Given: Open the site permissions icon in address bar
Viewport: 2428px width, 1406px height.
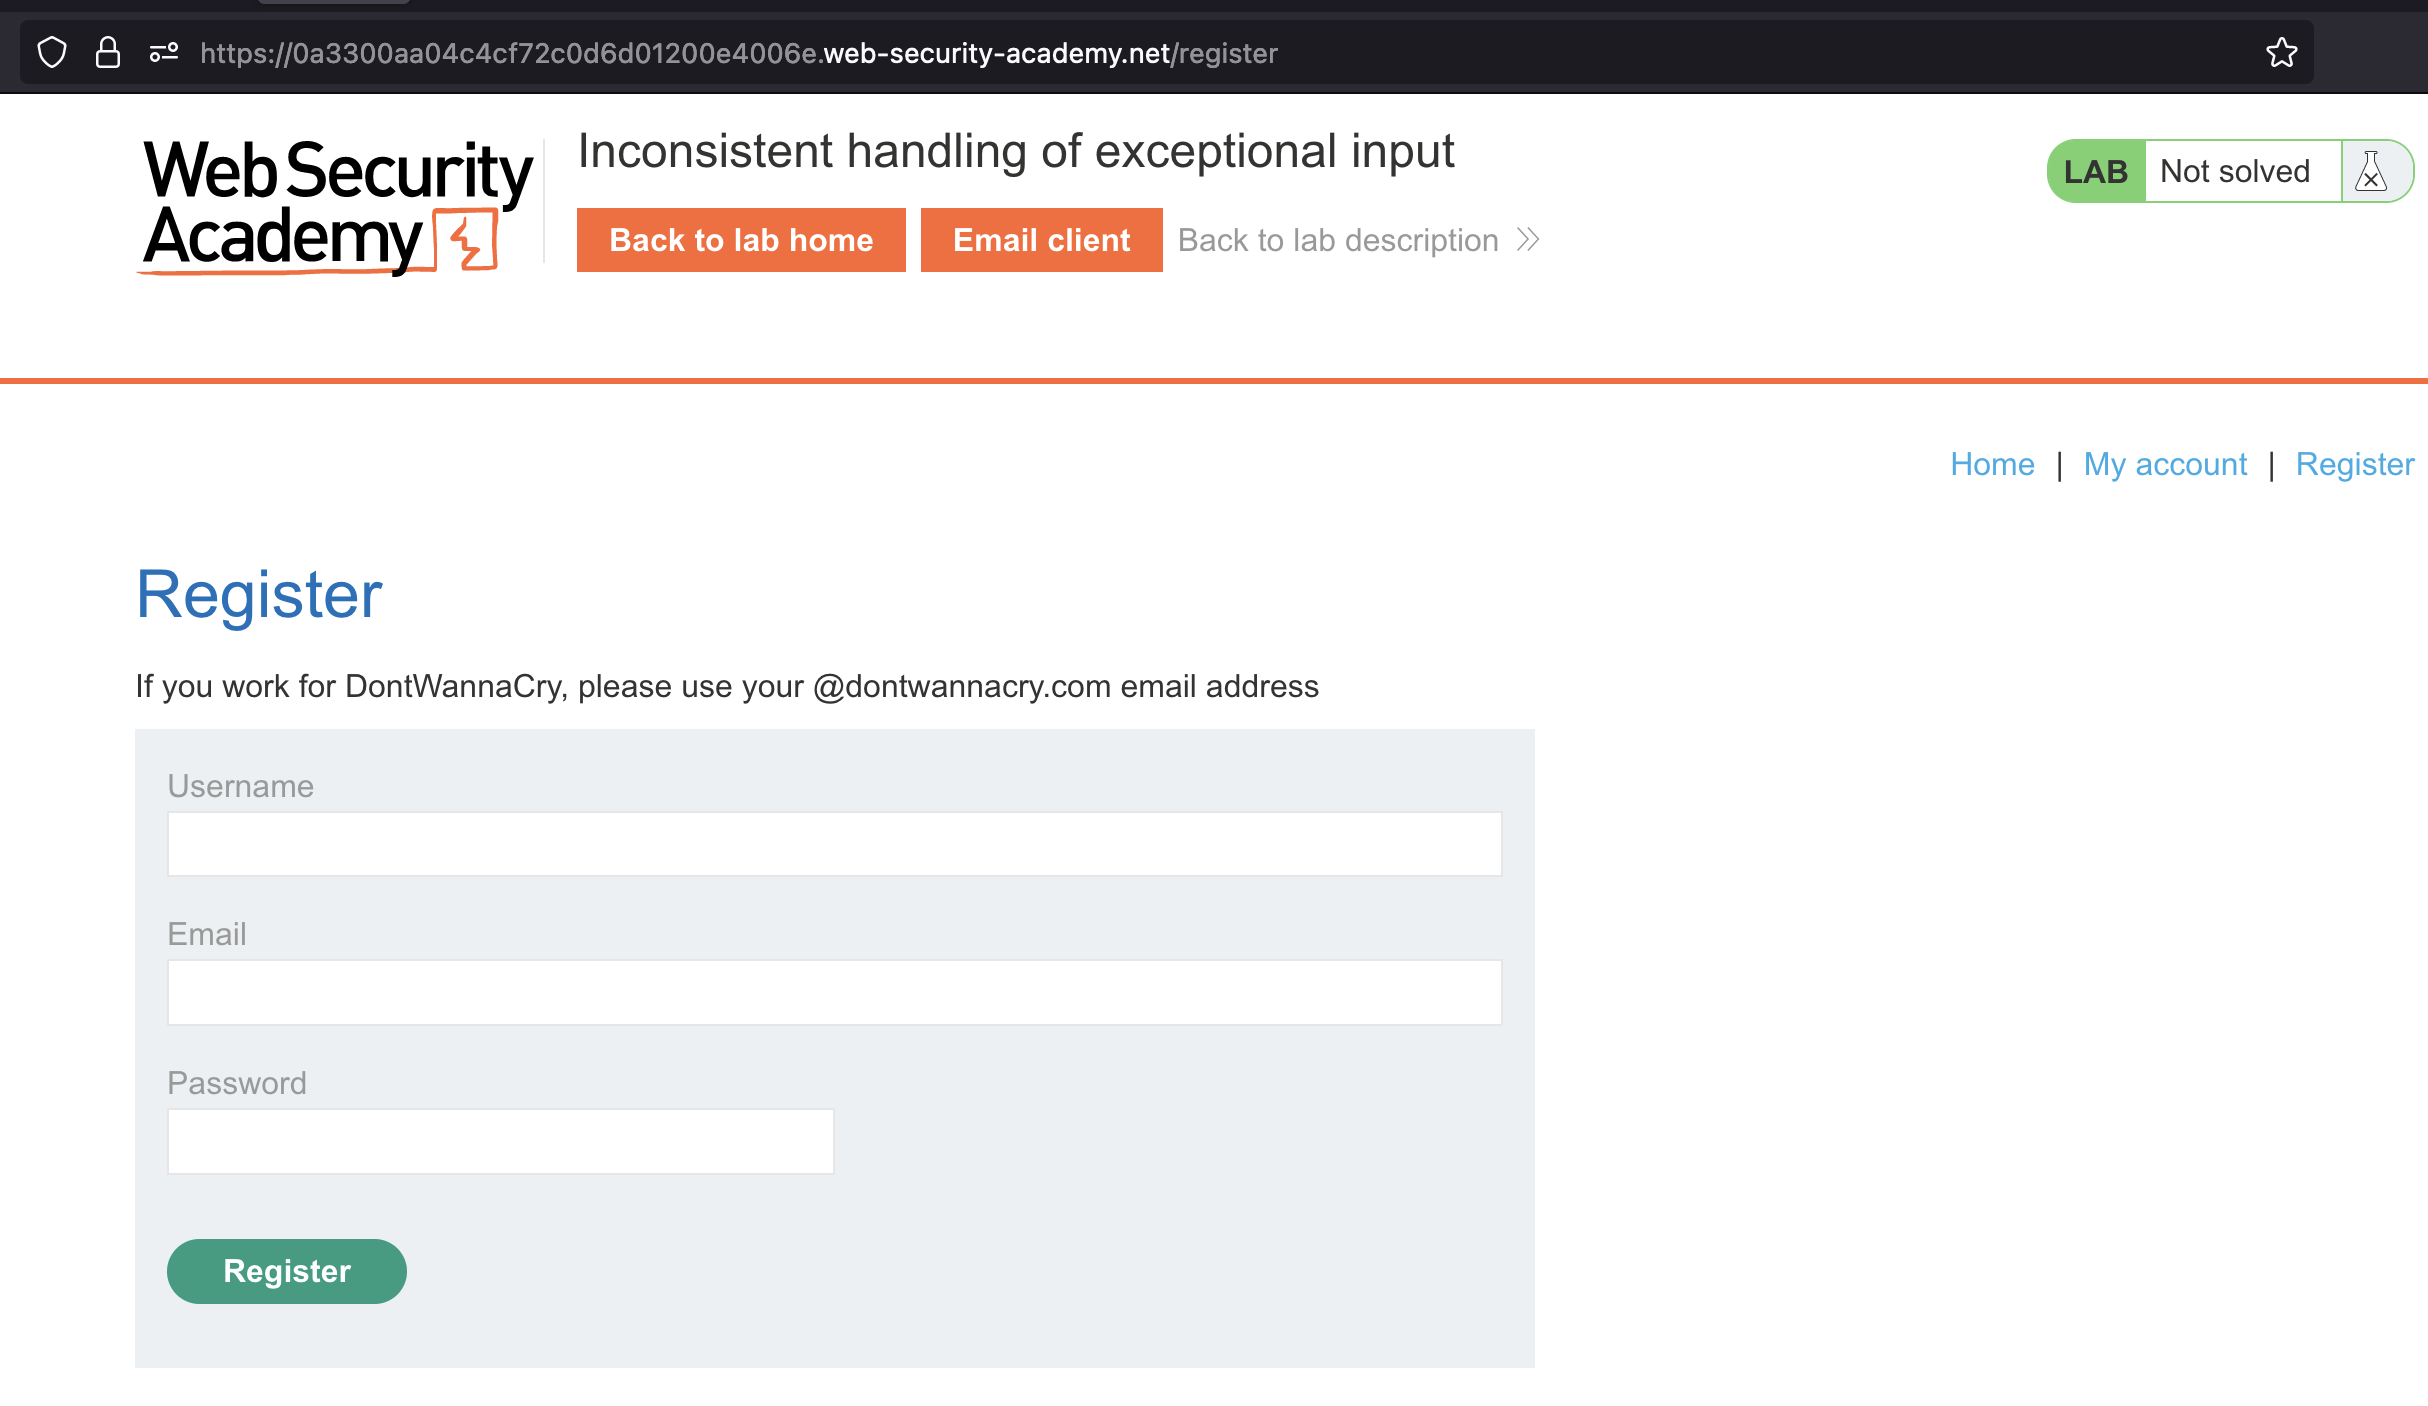Looking at the screenshot, I should (x=164, y=52).
